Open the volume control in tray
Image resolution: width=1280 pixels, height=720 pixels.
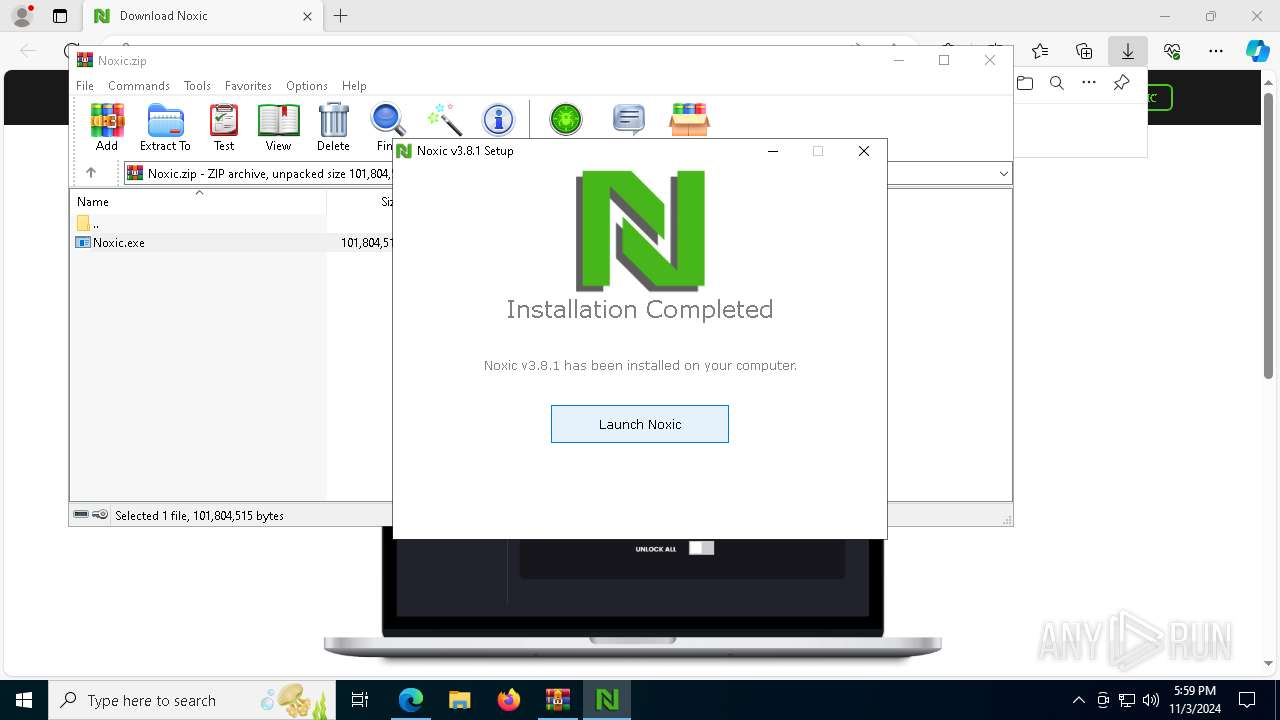pos(1151,700)
